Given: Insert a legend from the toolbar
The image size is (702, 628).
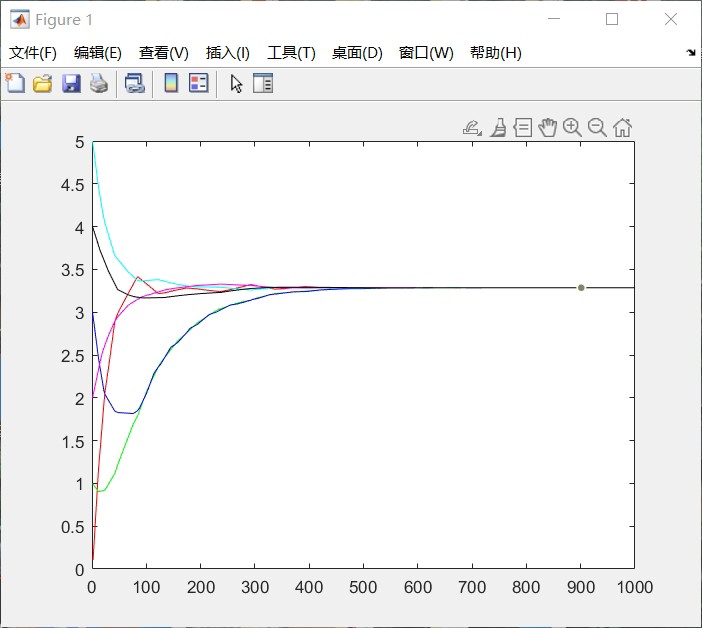Looking at the screenshot, I should click(199, 83).
